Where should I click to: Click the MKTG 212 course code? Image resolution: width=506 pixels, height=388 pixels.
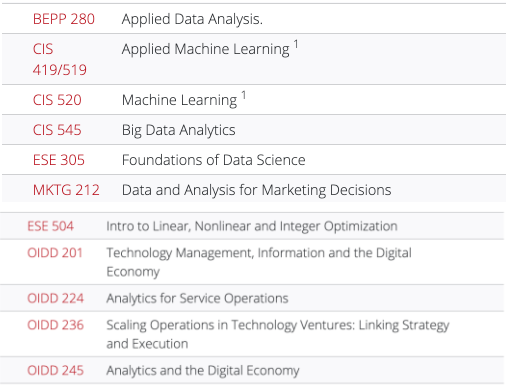pos(66,190)
